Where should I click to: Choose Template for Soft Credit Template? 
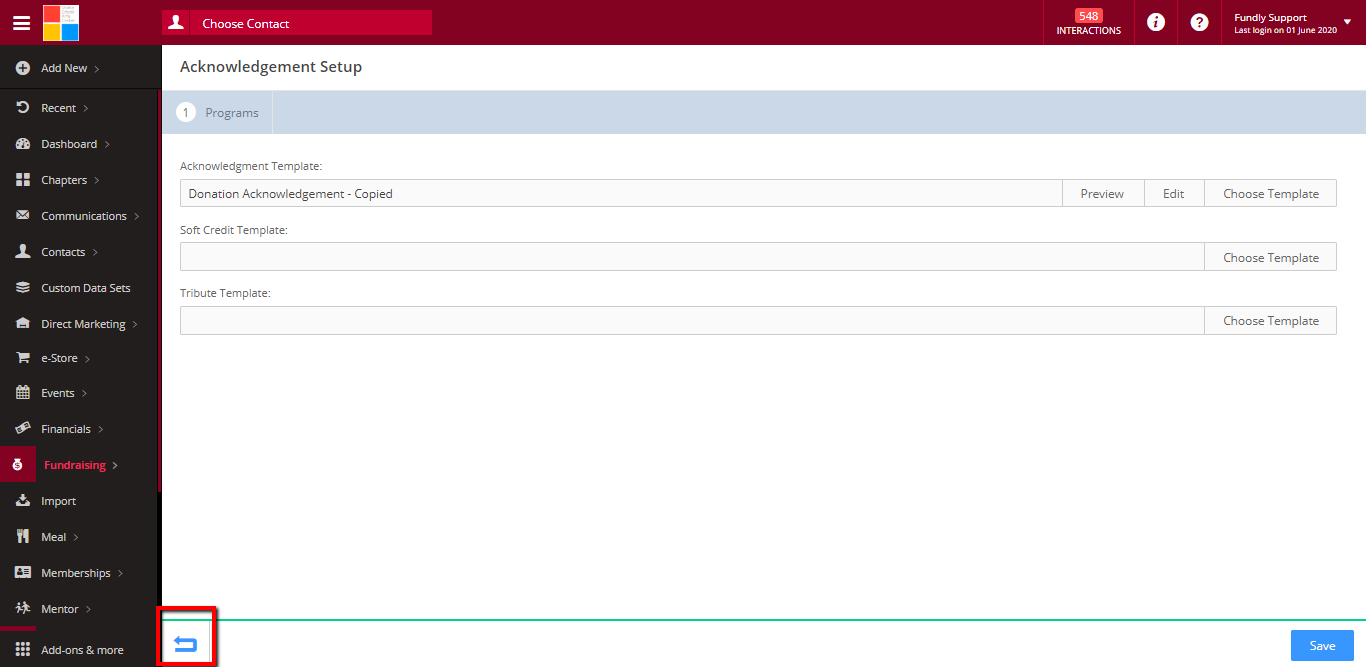tap(1271, 258)
